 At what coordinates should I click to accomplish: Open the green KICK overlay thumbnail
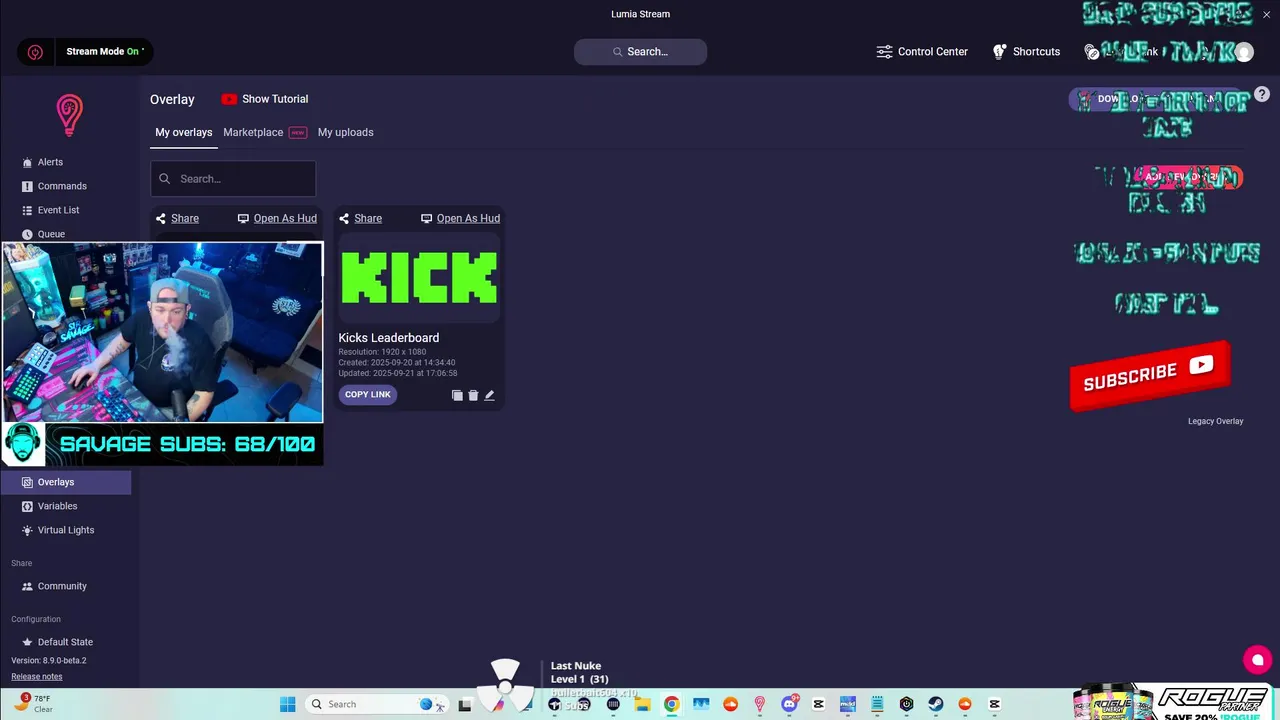419,277
